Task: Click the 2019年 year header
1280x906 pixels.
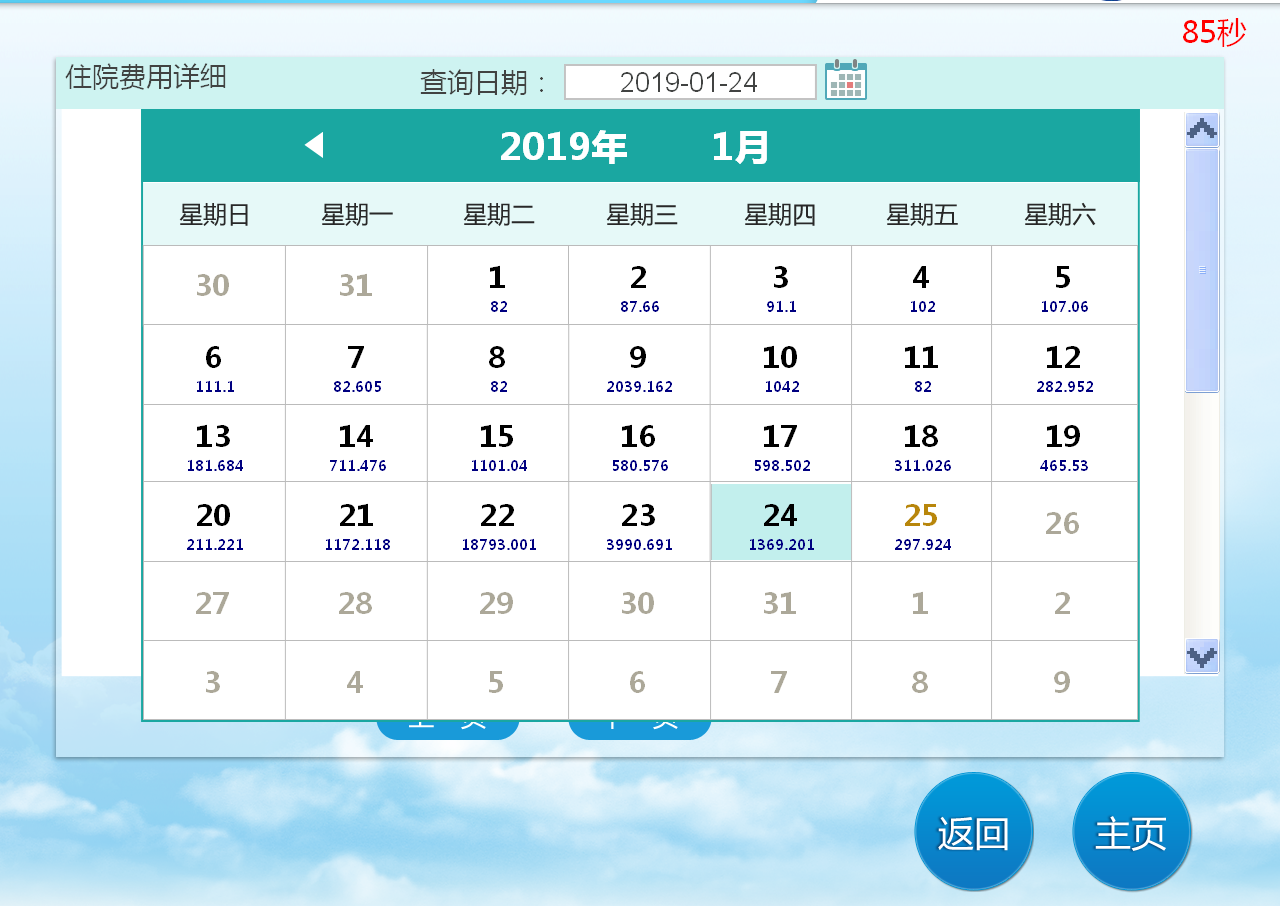Action: click(563, 147)
